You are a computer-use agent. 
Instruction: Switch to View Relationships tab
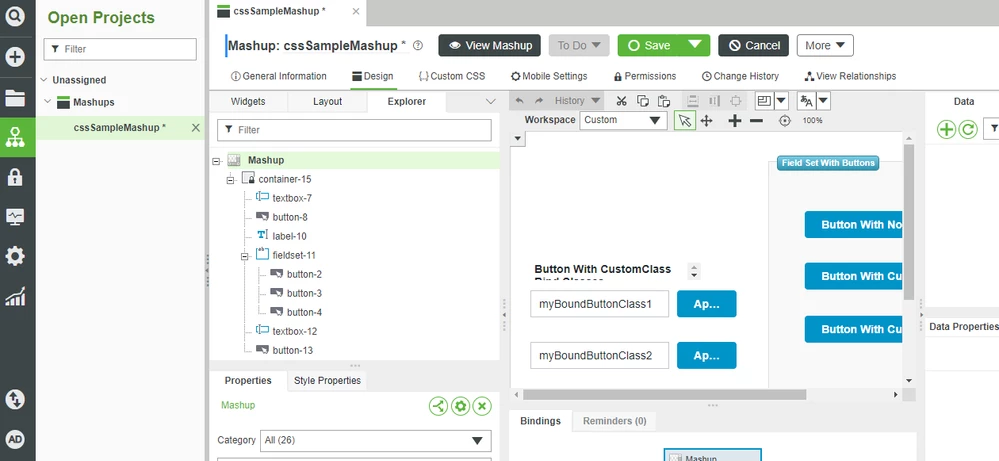pos(851,76)
